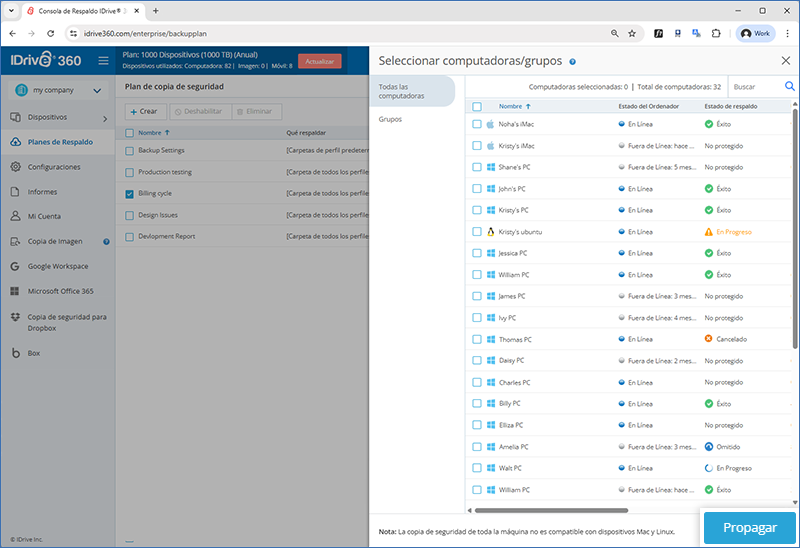The height and width of the screenshot is (548, 800).
Task: Check the box for Noha's iMac
Action: (x=477, y=125)
